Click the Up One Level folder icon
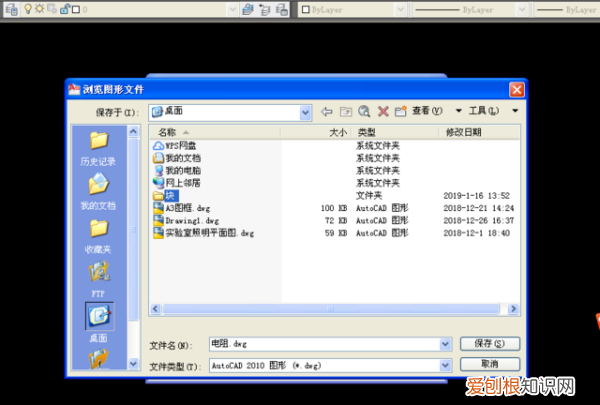The height and width of the screenshot is (405, 600). point(346,111)
